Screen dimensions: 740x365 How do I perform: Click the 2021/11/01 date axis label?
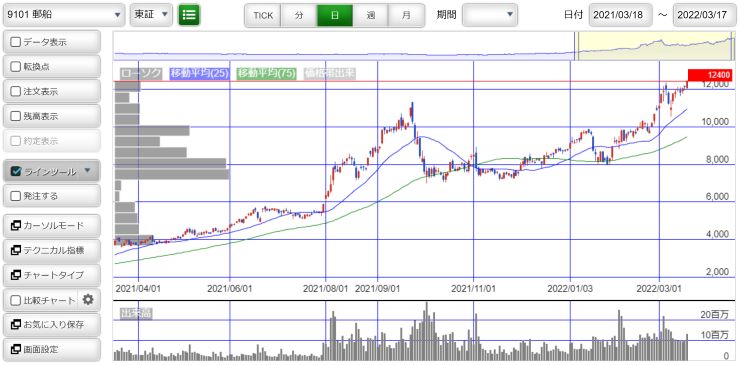[473, 288]
